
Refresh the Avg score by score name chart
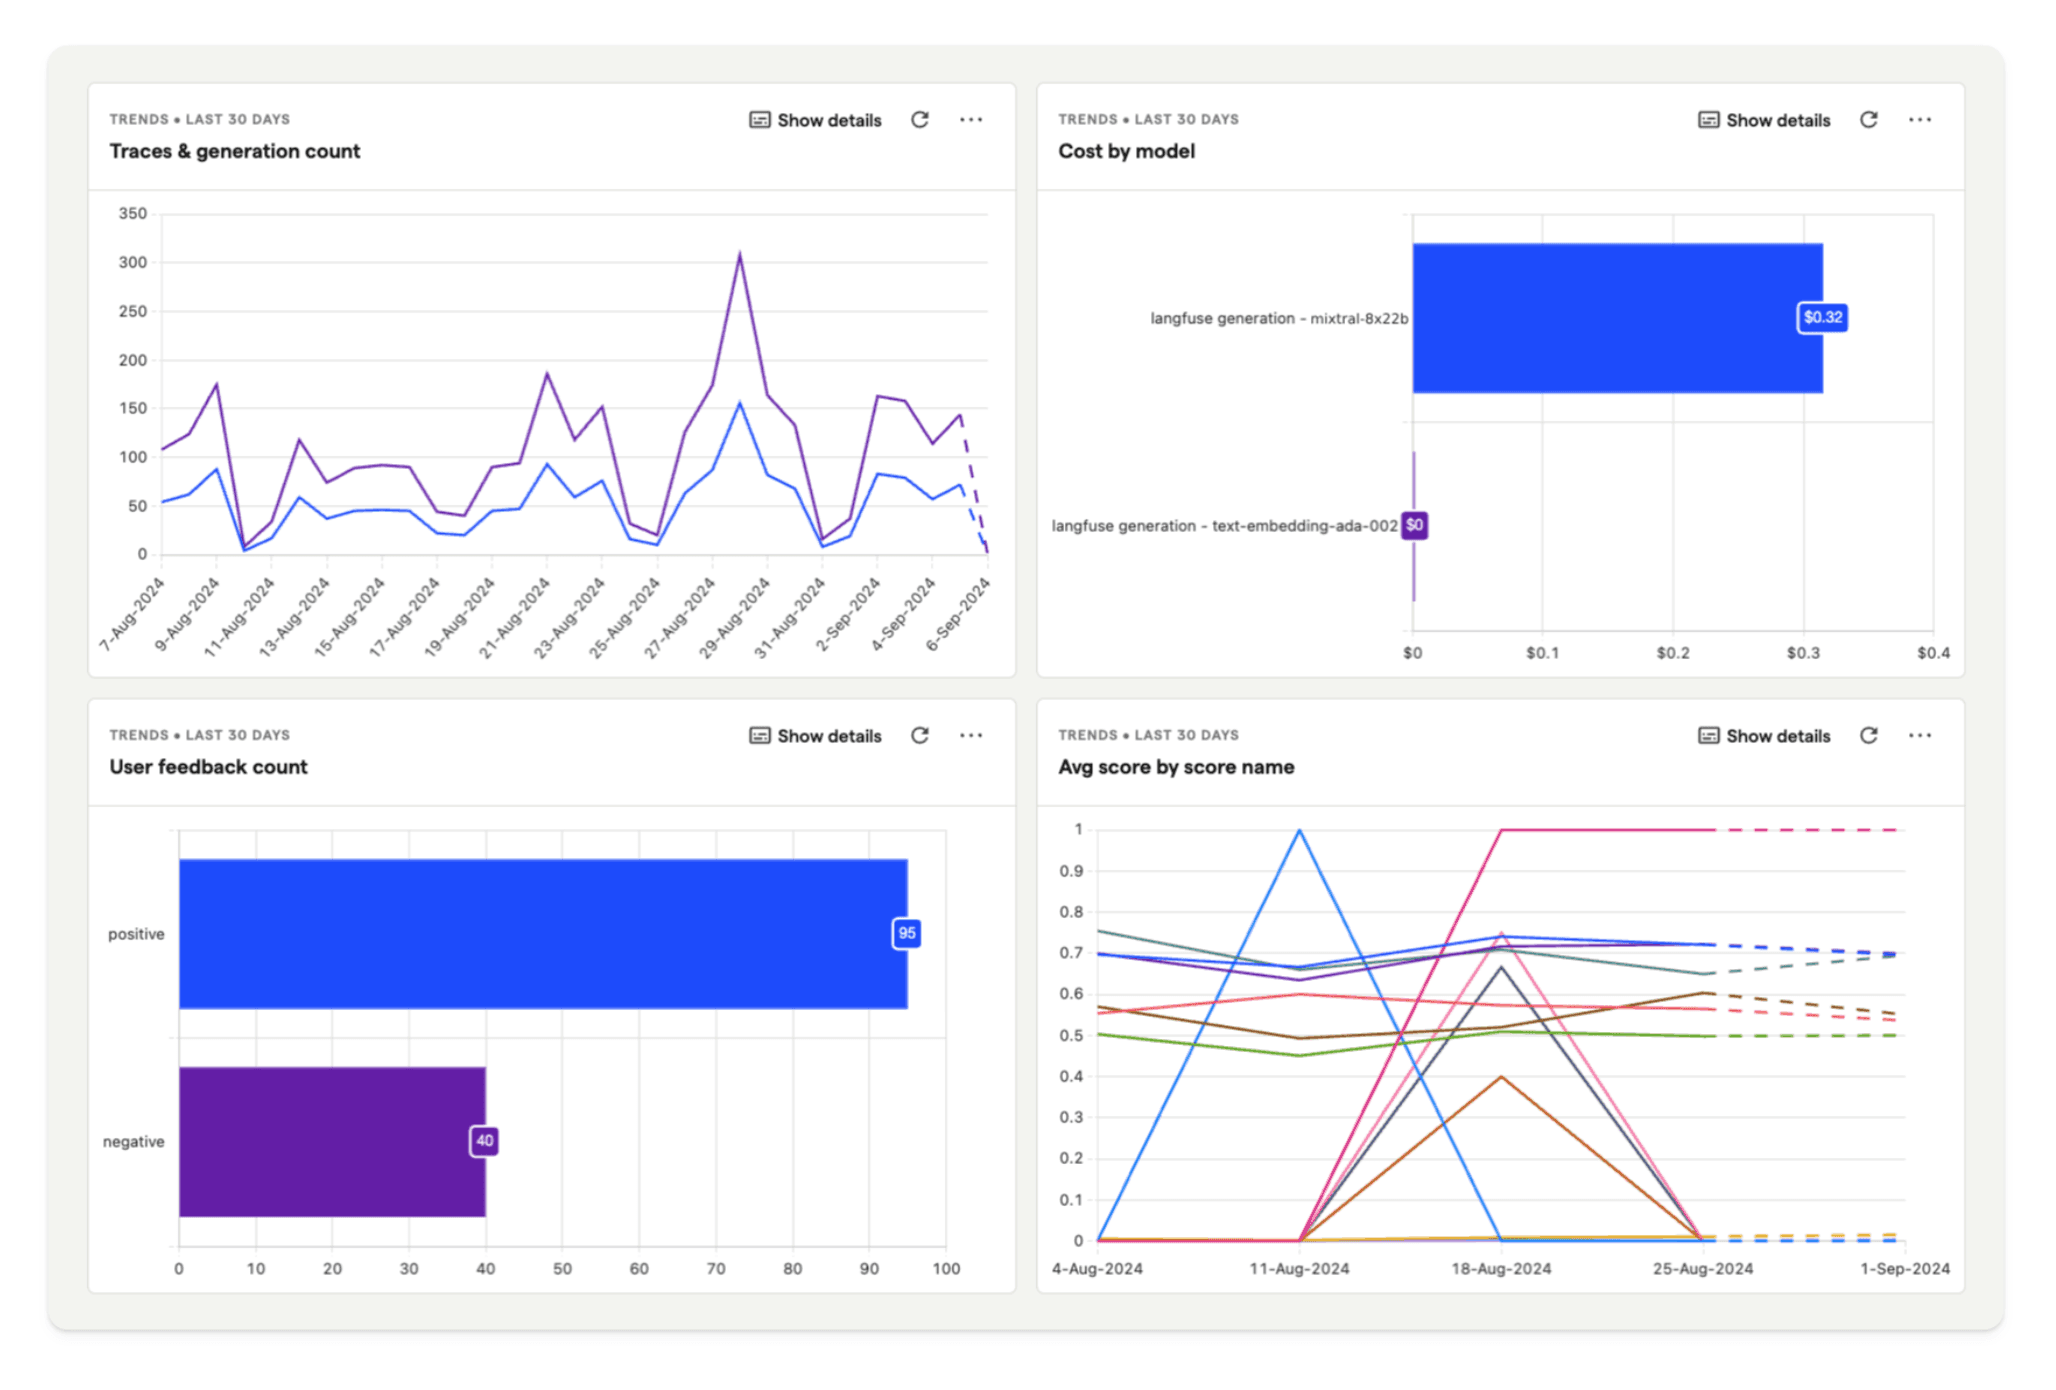pyautogui.click(x=1870, y=735)
